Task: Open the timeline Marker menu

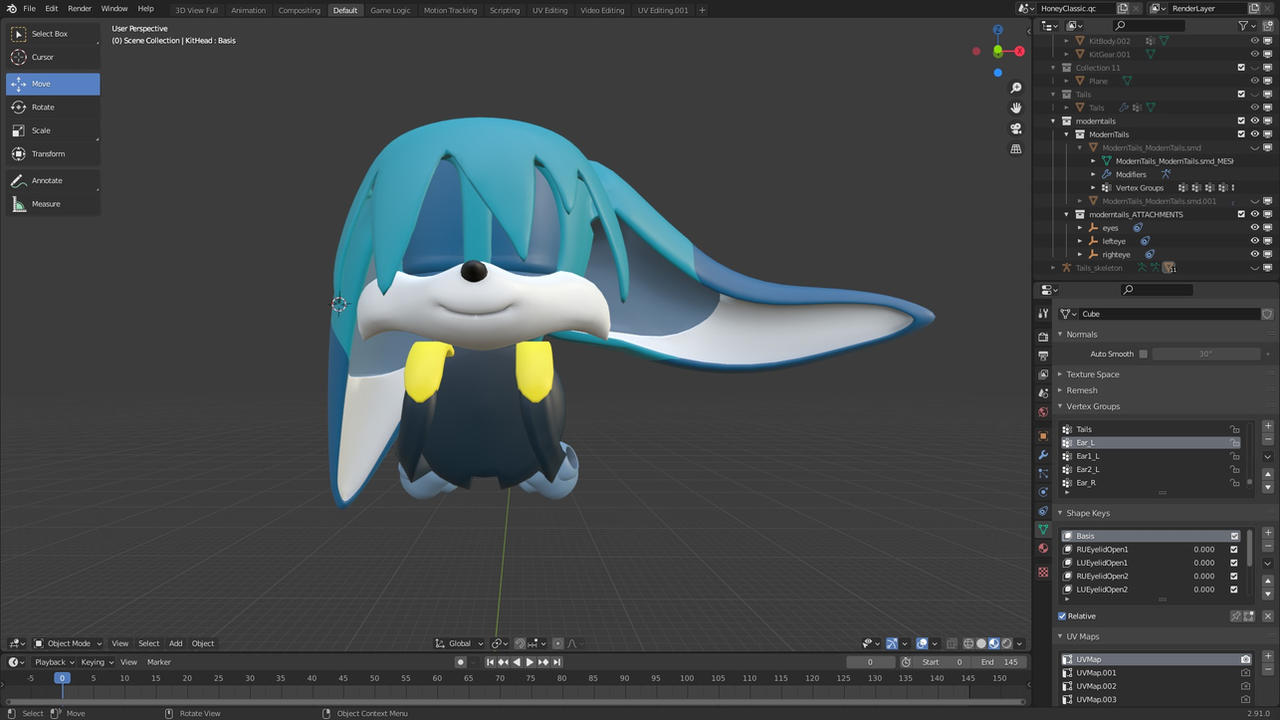Action: 159,662
